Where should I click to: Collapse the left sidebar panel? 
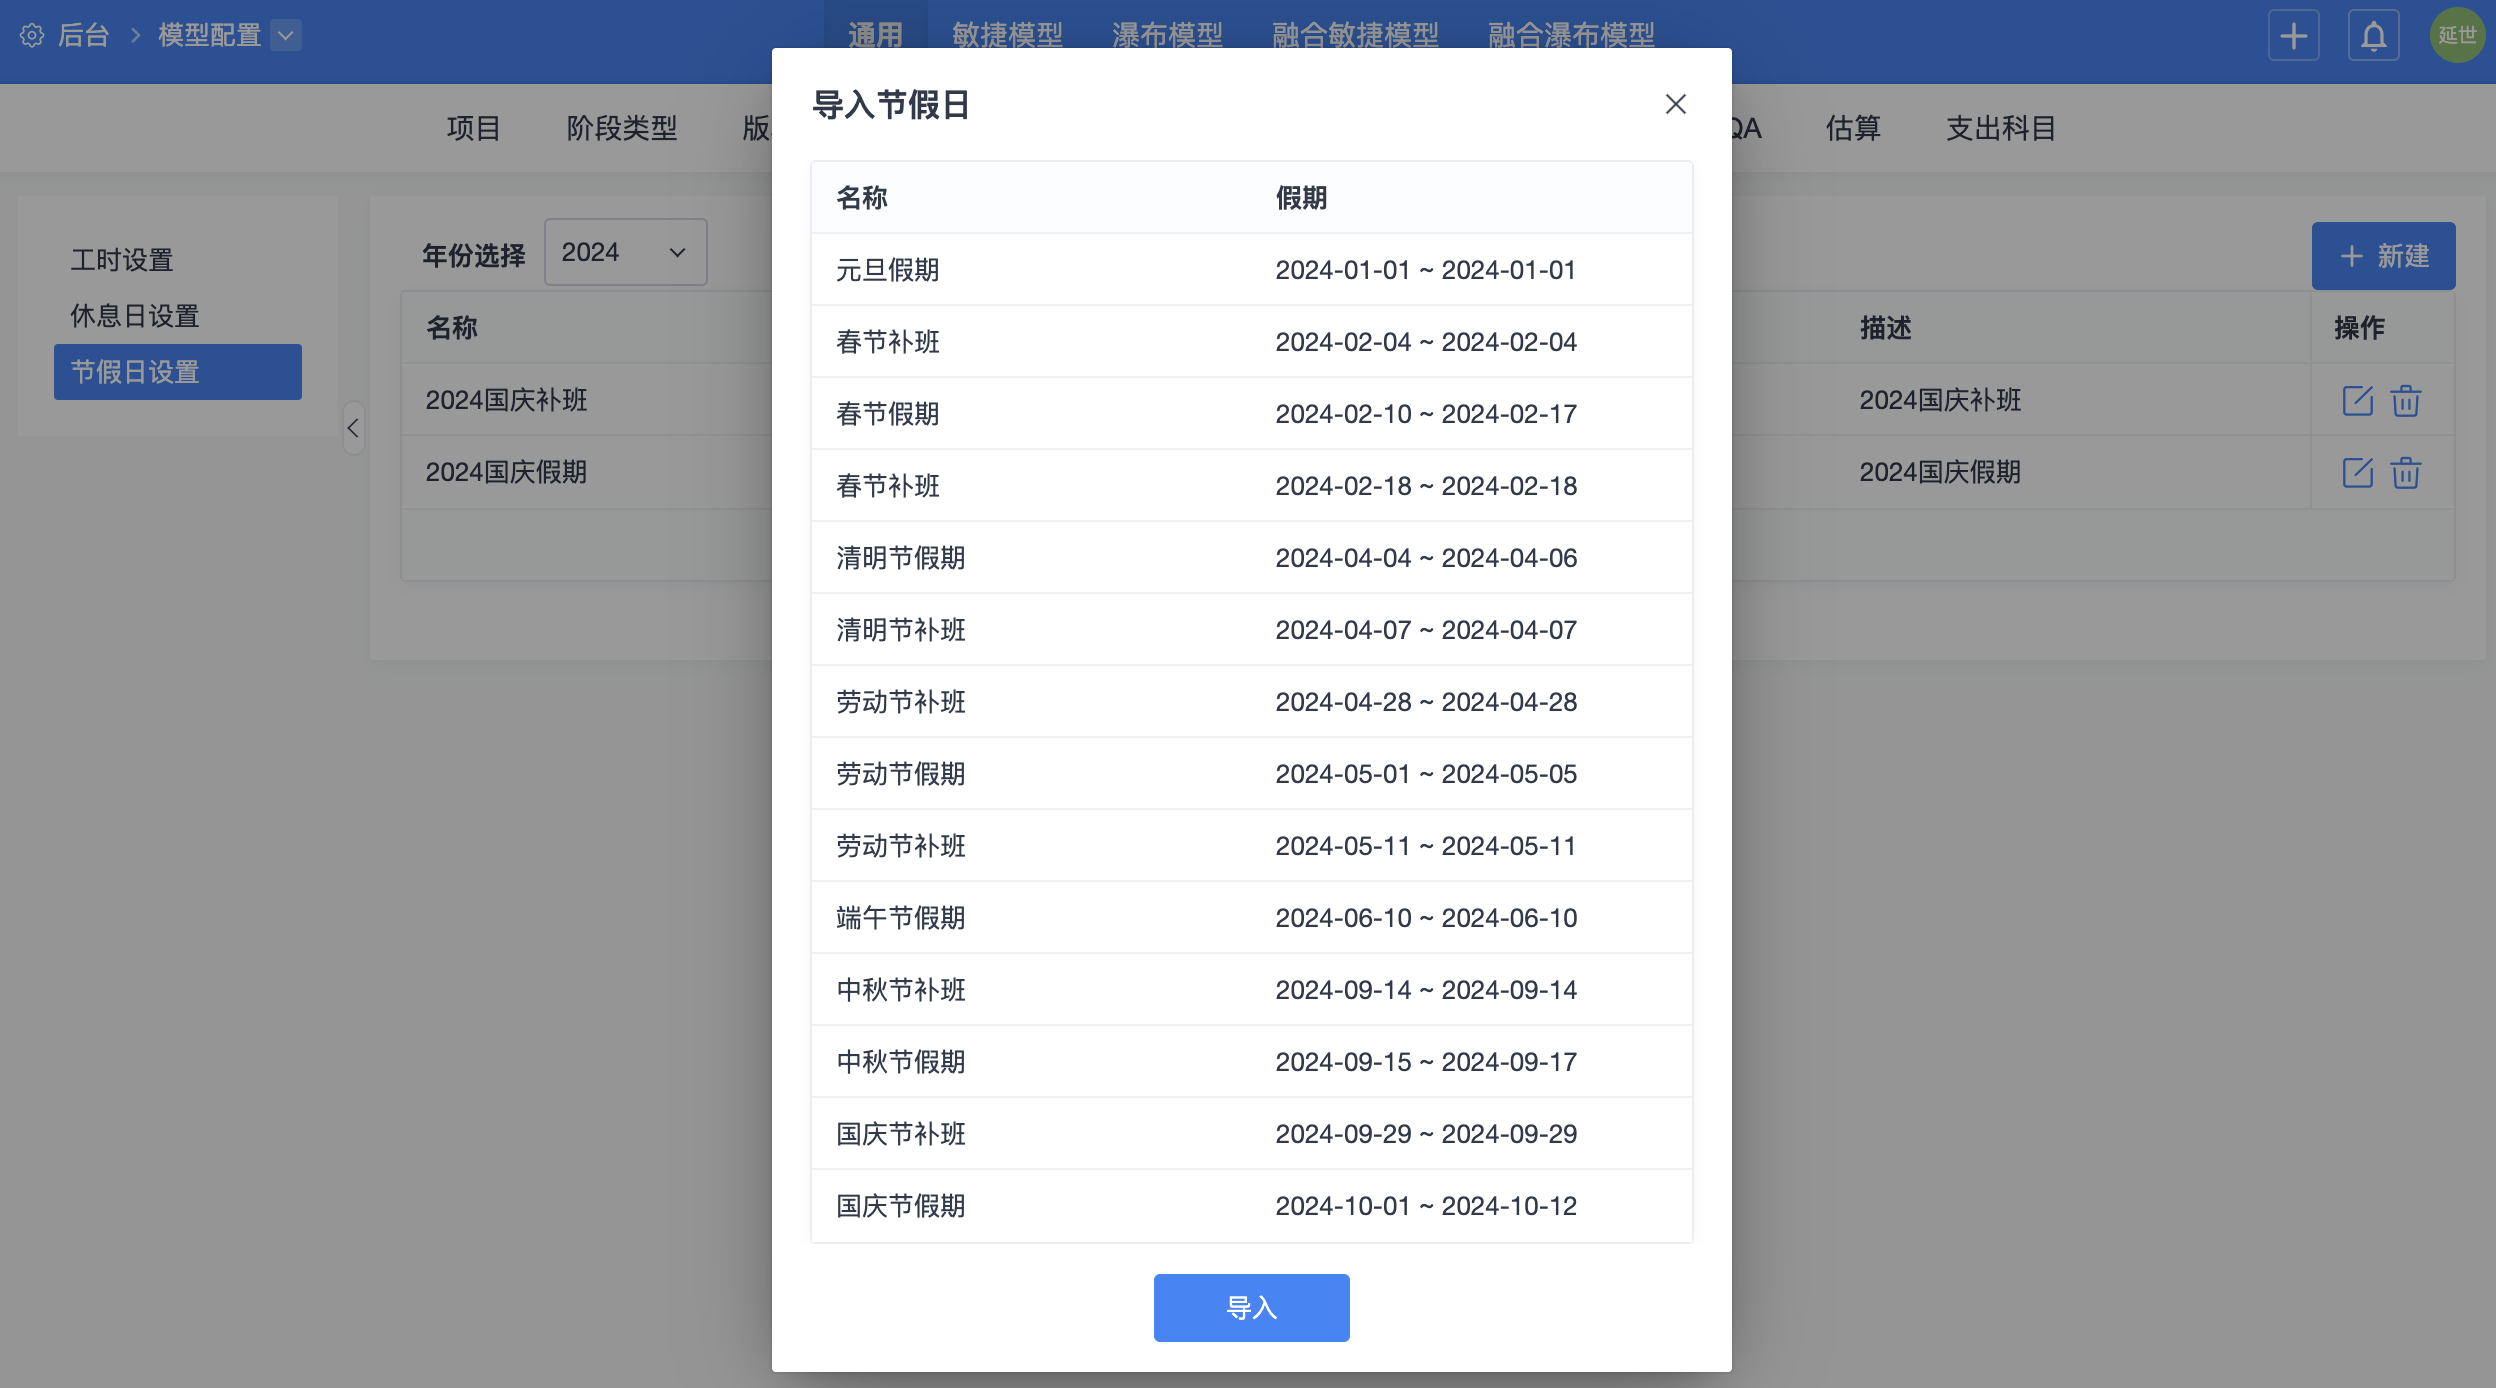click(353, 428)
